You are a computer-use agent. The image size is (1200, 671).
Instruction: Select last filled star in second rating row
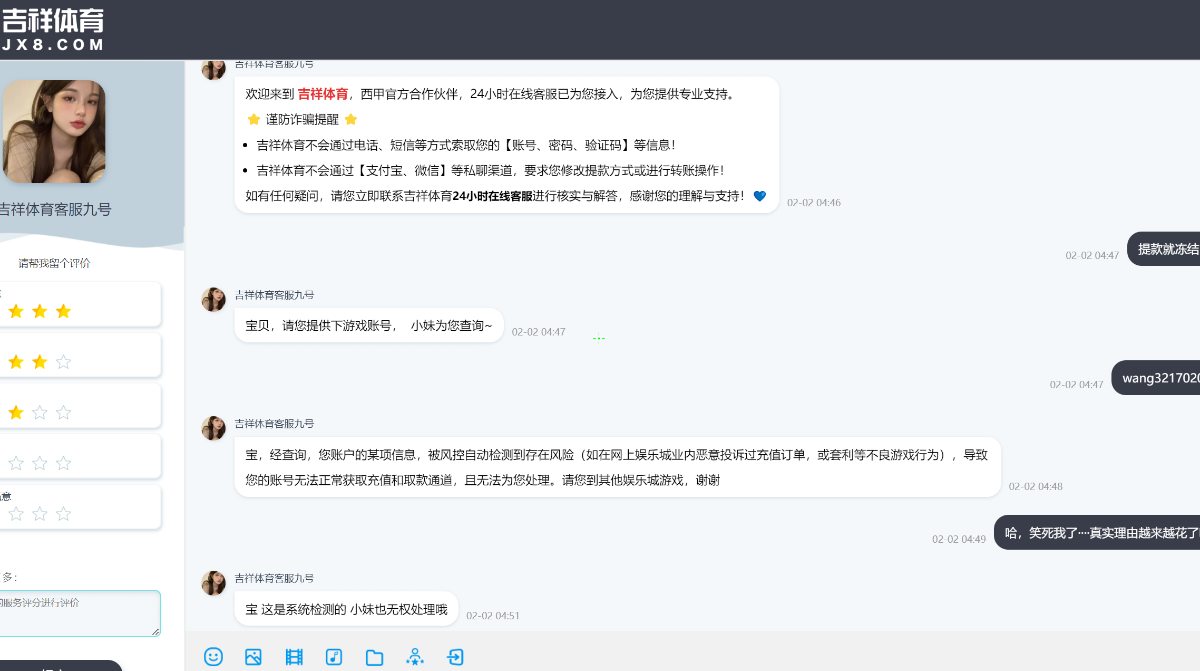pyautogui.click(x=39, y=362)
